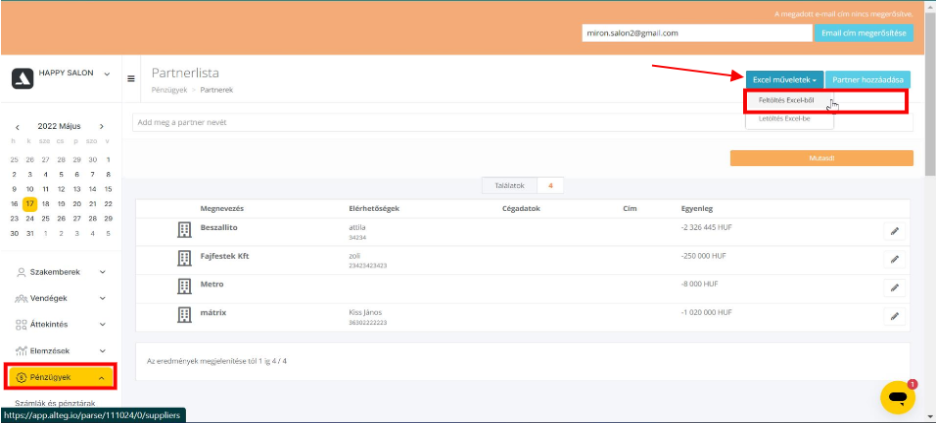
Task: Select day 17 in the calendar
Action: click(30, 203)
